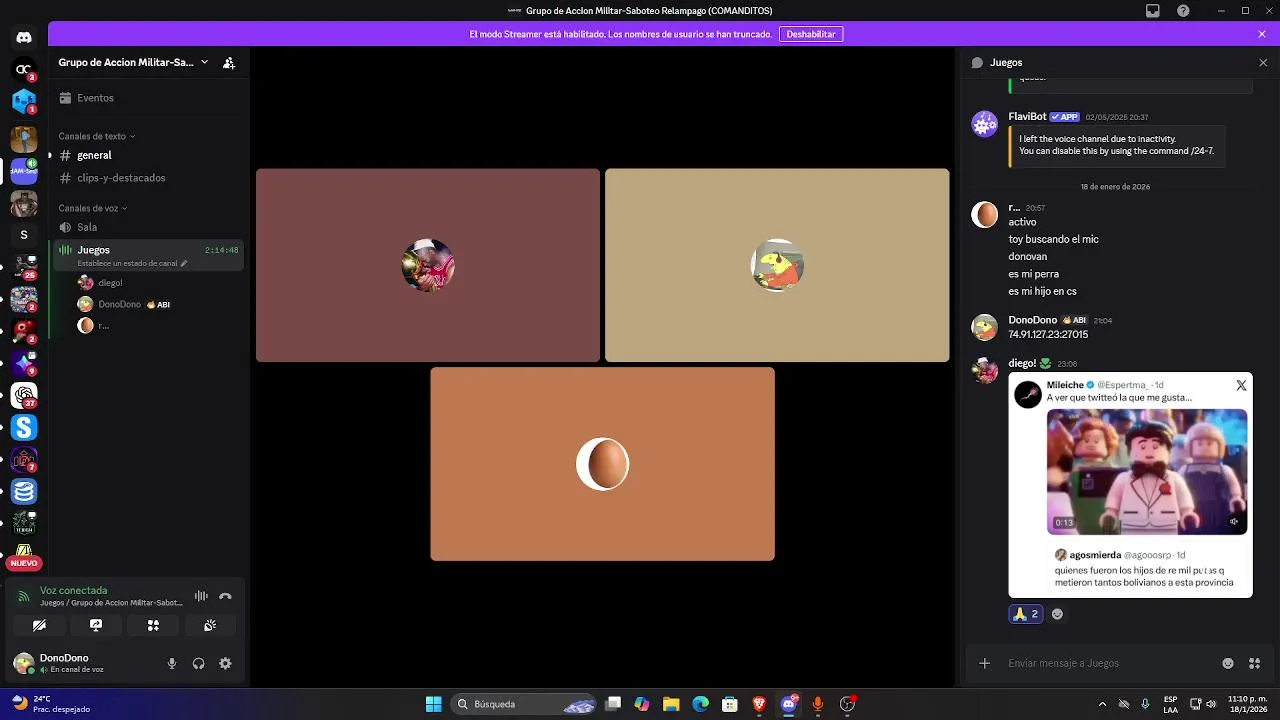Open user settings gear
The image size is (1280, 720).
click(225, 663)
